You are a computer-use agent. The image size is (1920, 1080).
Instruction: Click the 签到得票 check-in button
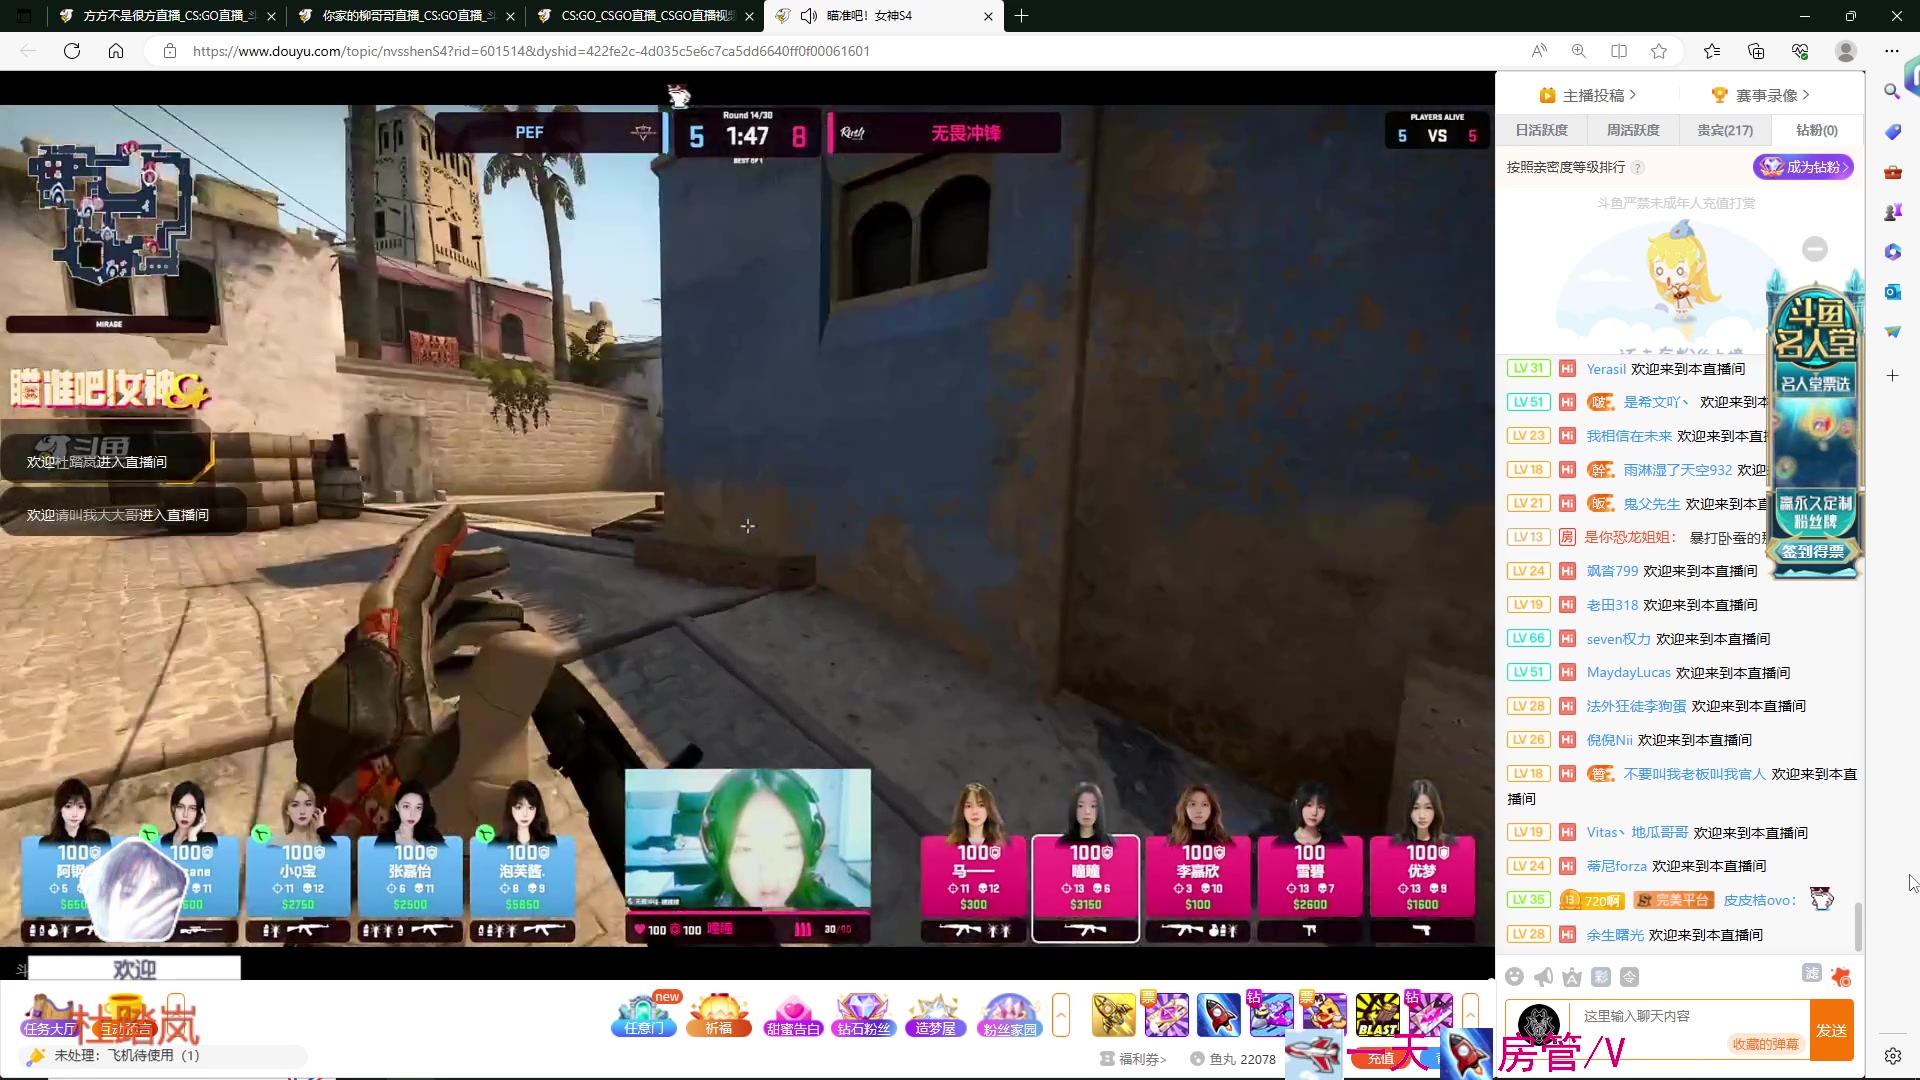coord(1813,552)
